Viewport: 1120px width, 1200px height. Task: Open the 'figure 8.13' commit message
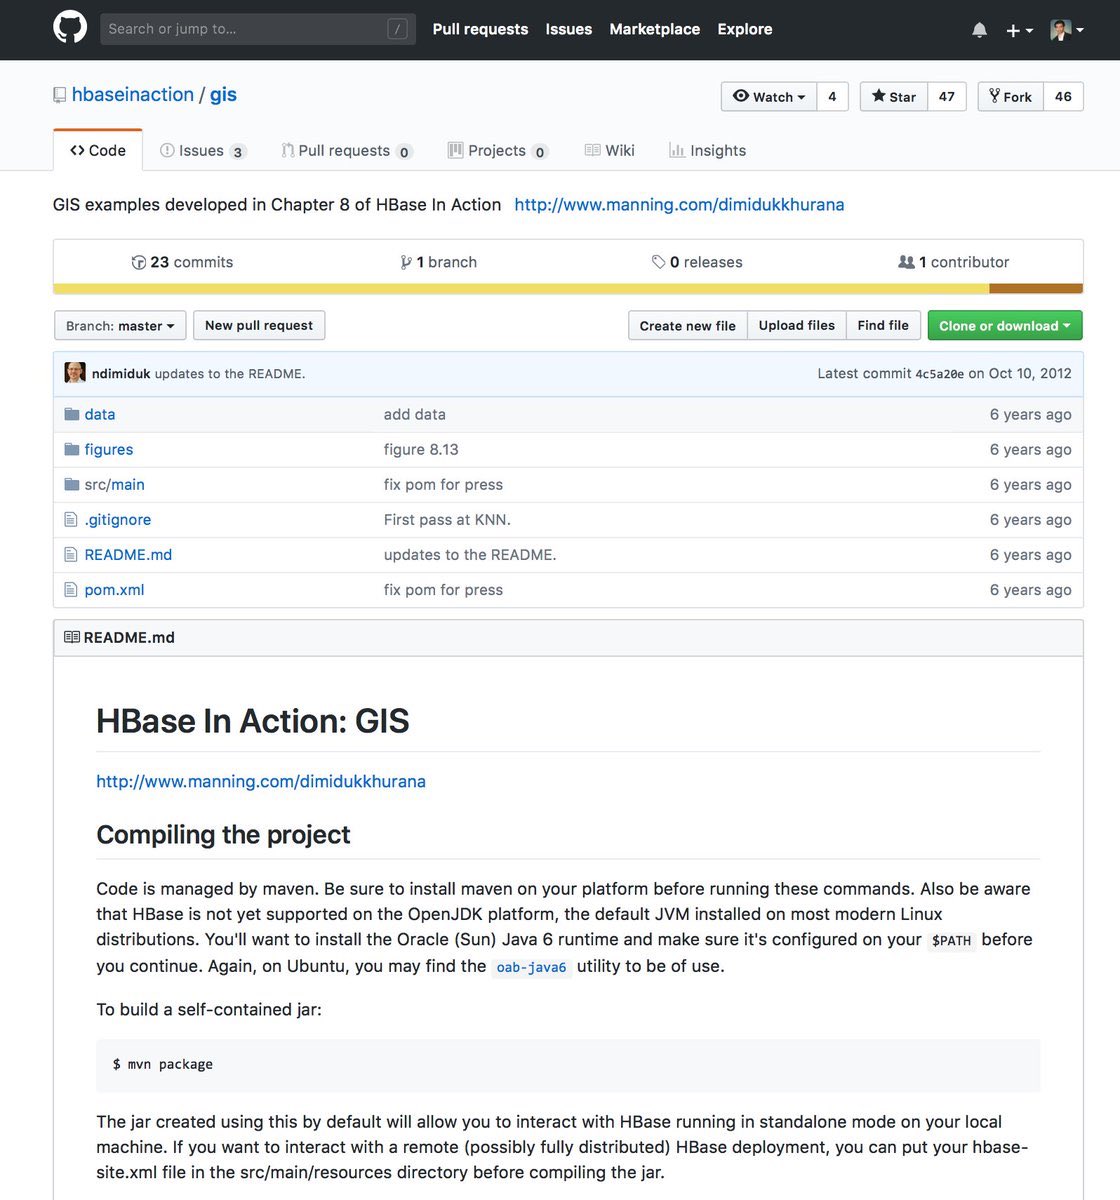pos(421,449)
